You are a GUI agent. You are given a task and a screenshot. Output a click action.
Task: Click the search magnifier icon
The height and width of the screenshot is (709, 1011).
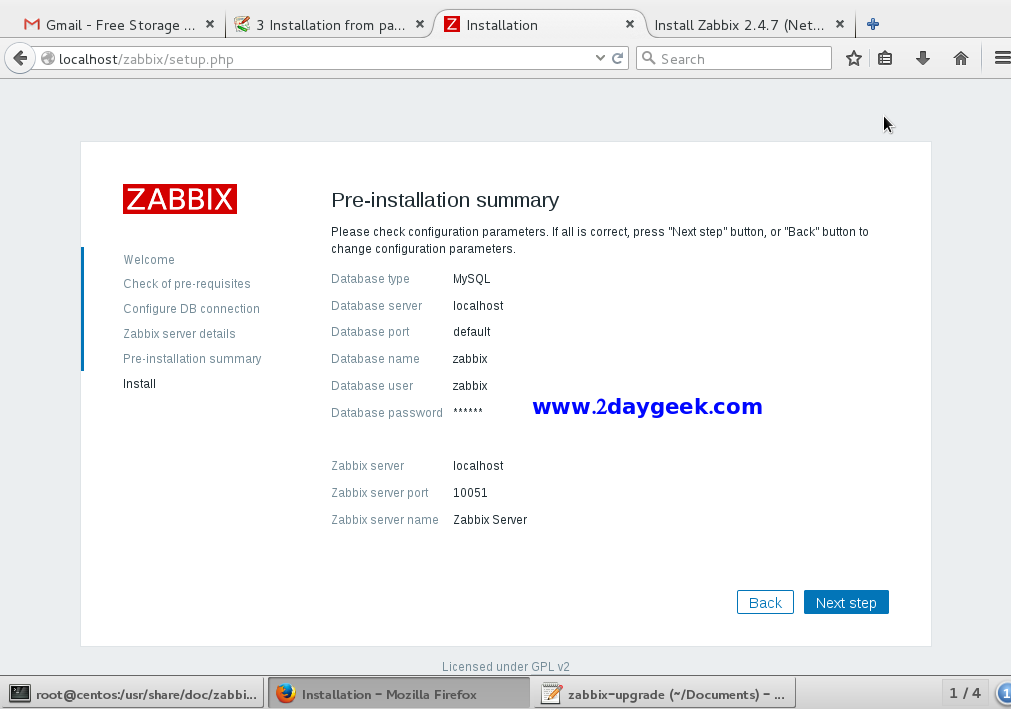pos(649,59)
